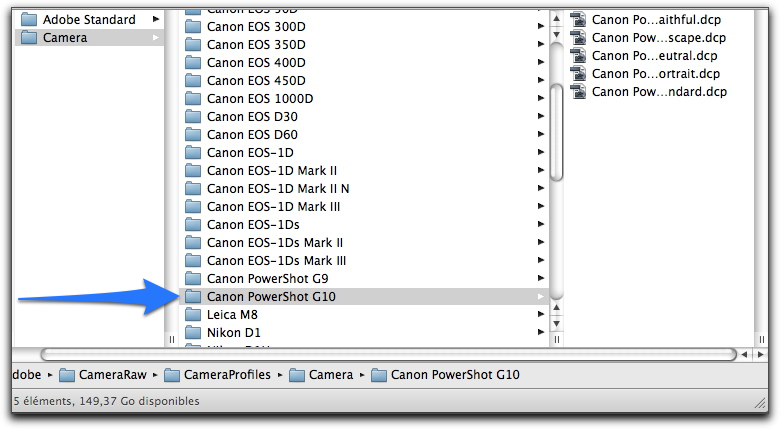Click the Adobe Standard folder icon
This screenshot has height=429, width=780.
(x=29, y=19)
